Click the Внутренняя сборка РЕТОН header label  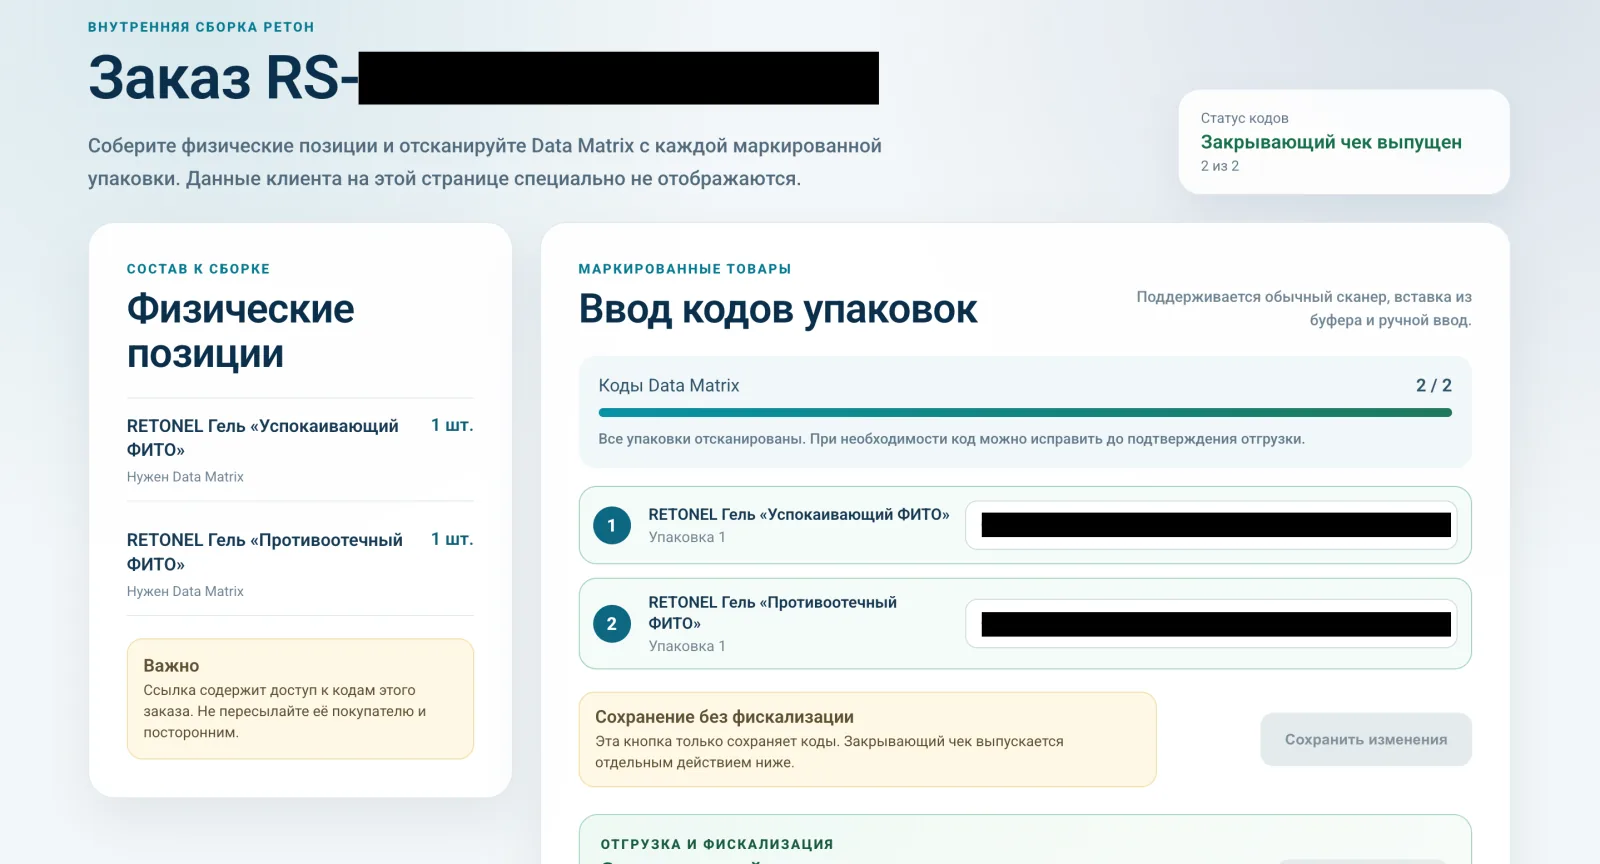pyautogui.click(x=201, y=27)
